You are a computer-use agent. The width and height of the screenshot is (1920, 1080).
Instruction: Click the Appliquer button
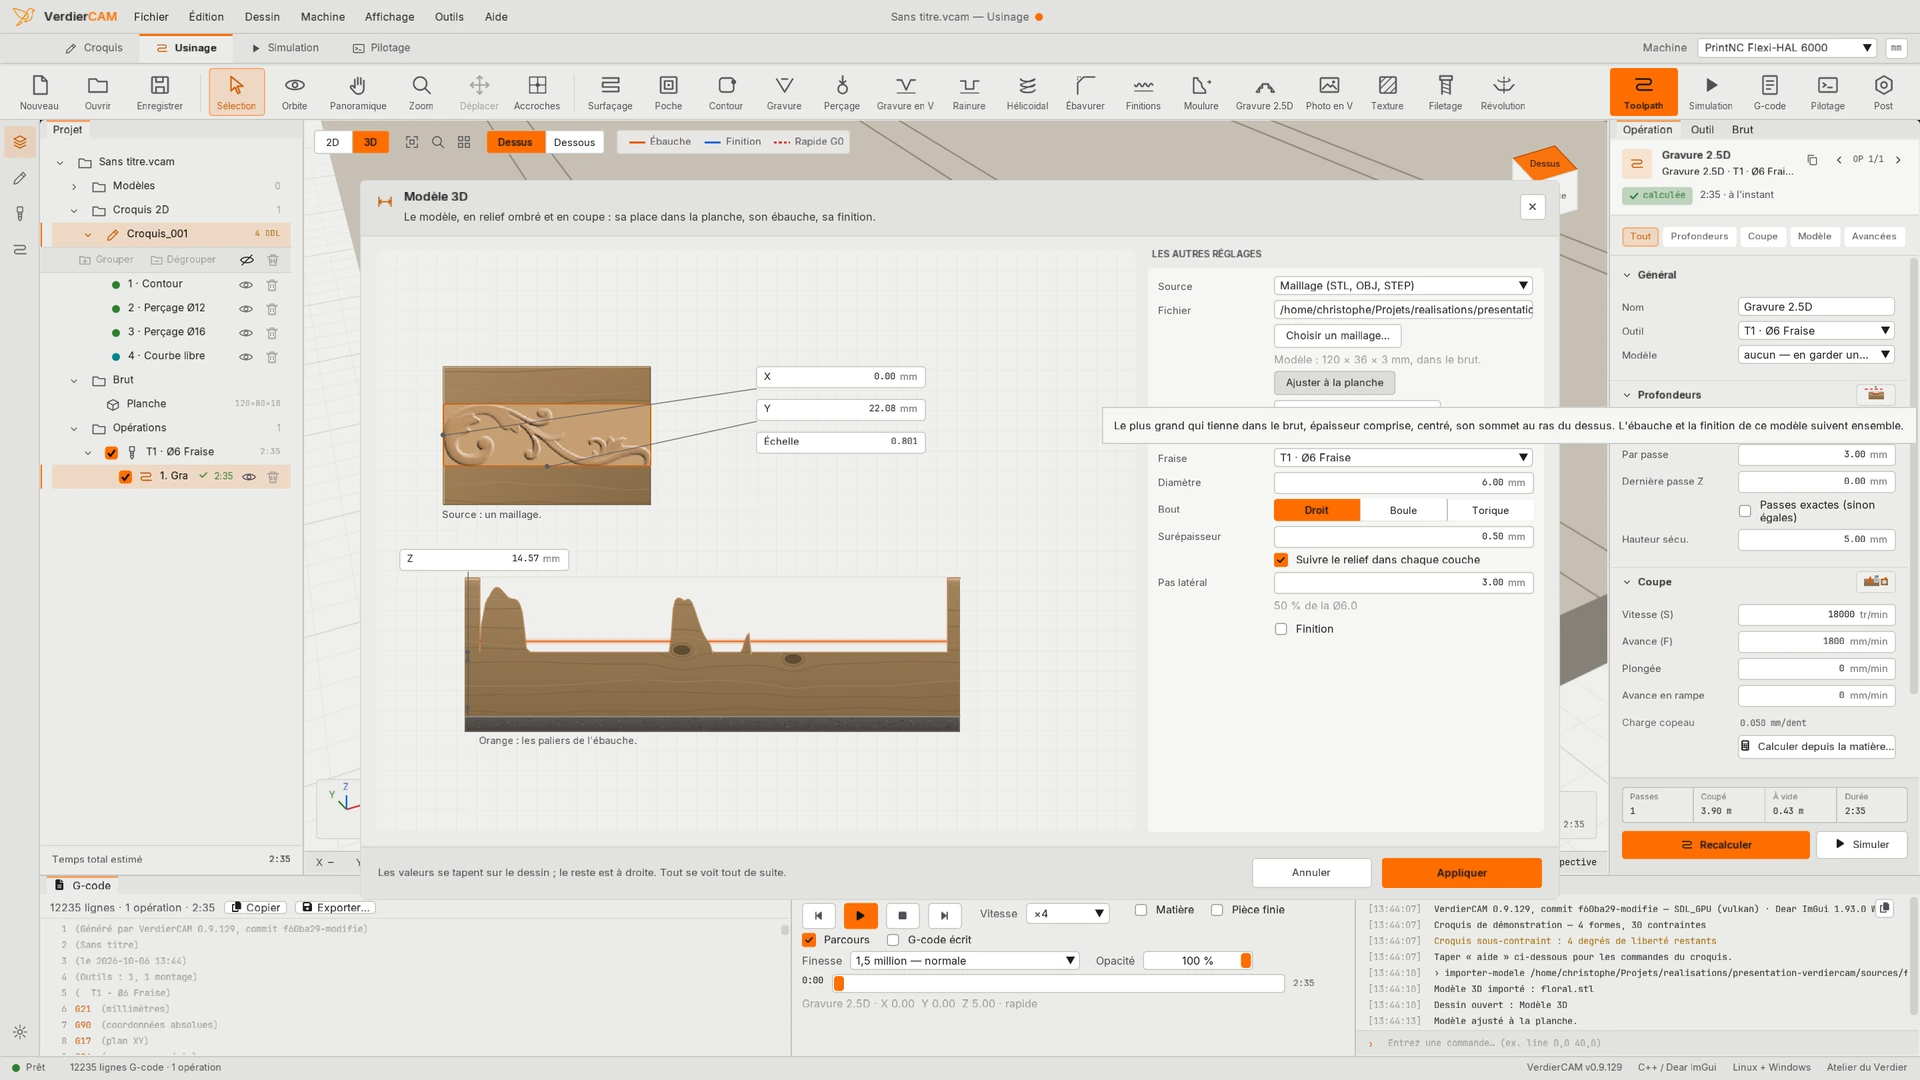(x=1461, y=873)
